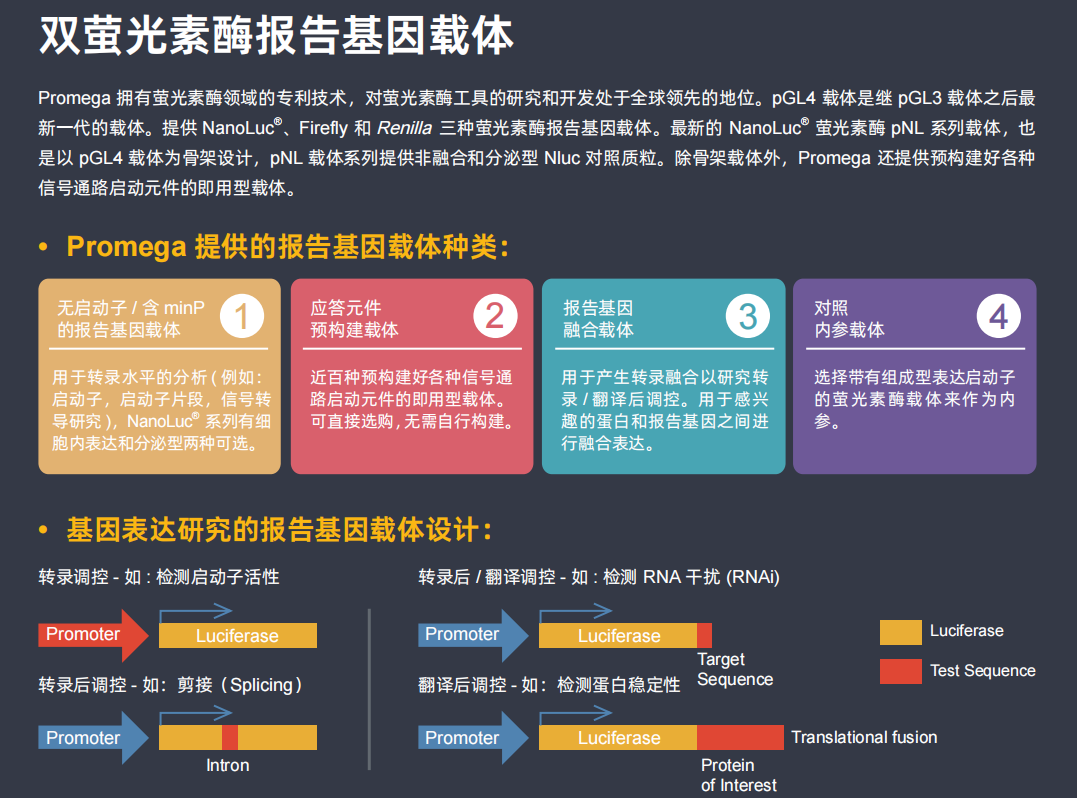
Task: Click the numbered circle 1 on the orange card
Action: pyautogui.click(x=242, y=316)
